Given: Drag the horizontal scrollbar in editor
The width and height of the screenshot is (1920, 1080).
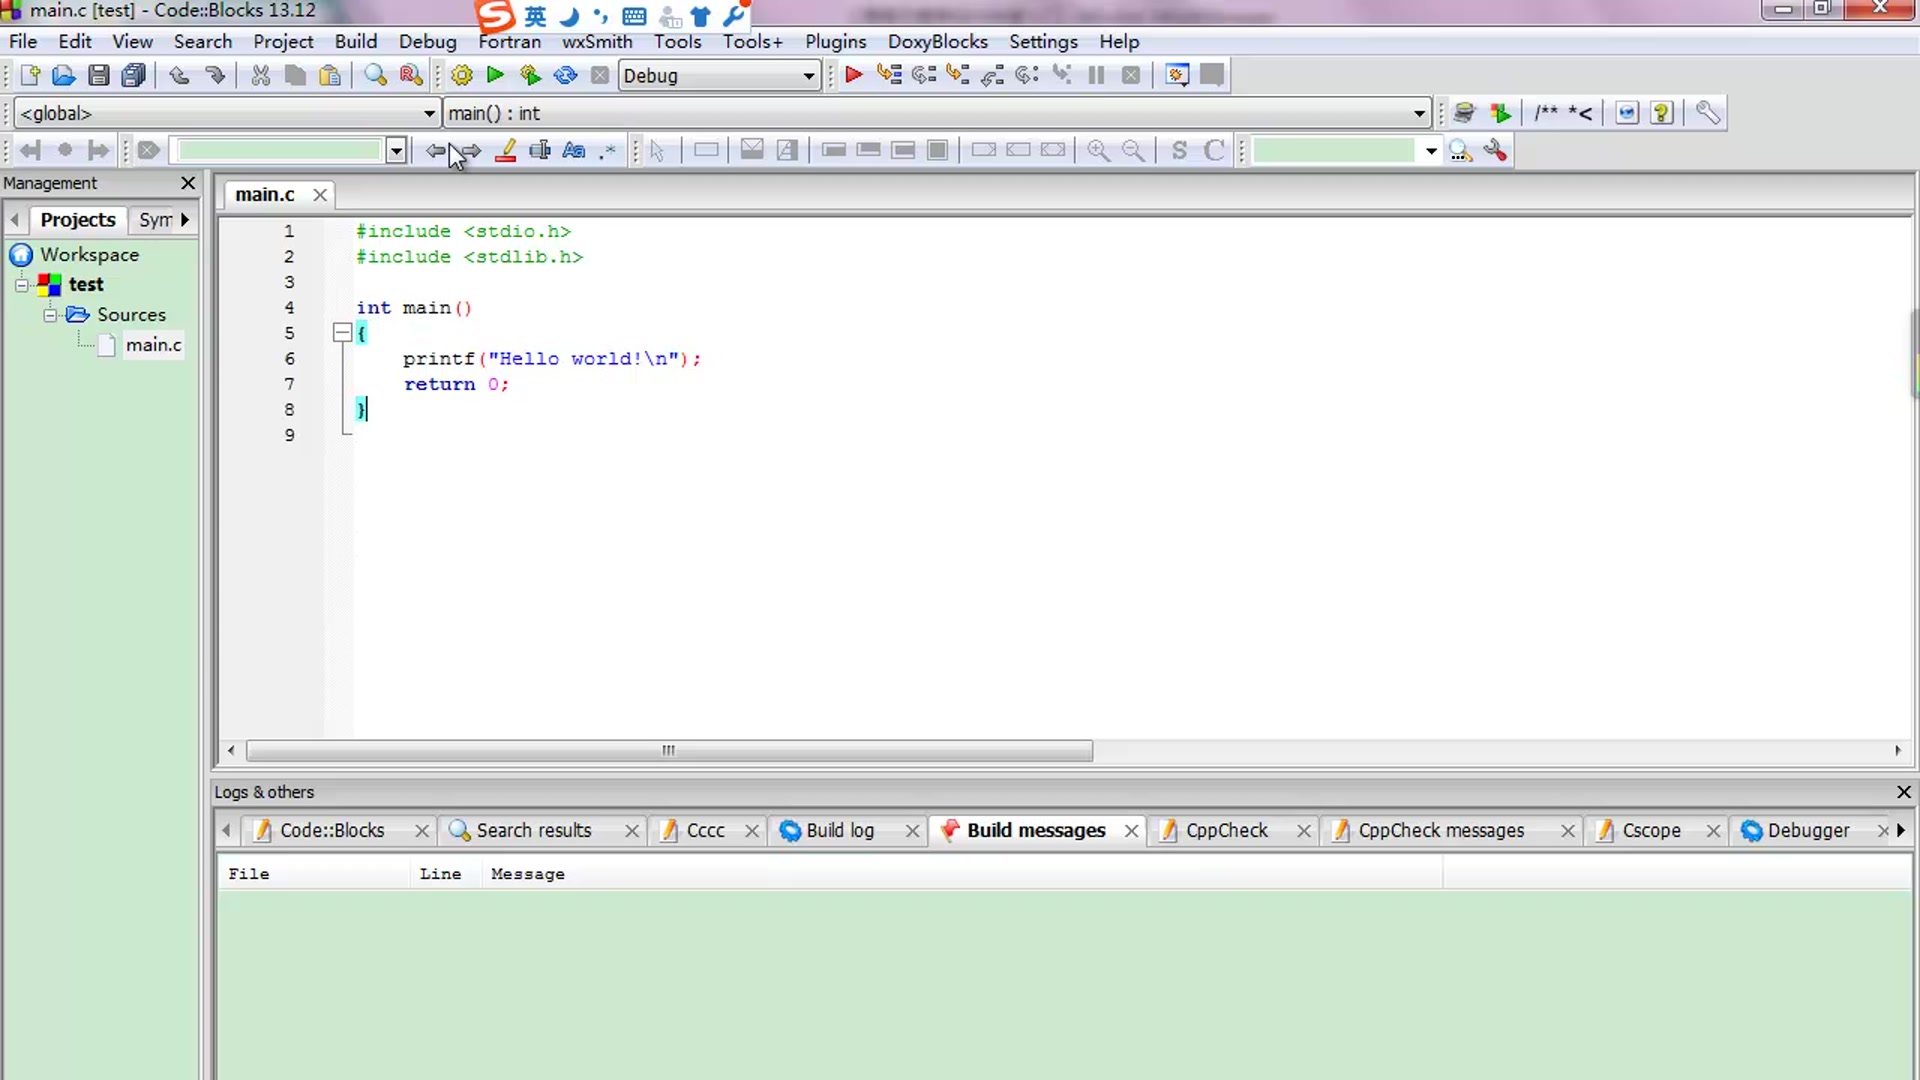Looking at the screenshot, I should (667, 750).
